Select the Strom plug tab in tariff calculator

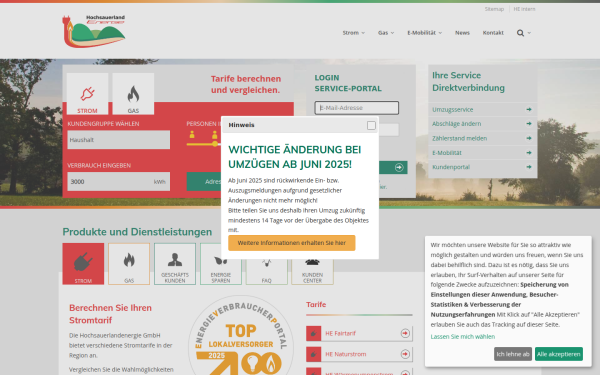(87, 94)
